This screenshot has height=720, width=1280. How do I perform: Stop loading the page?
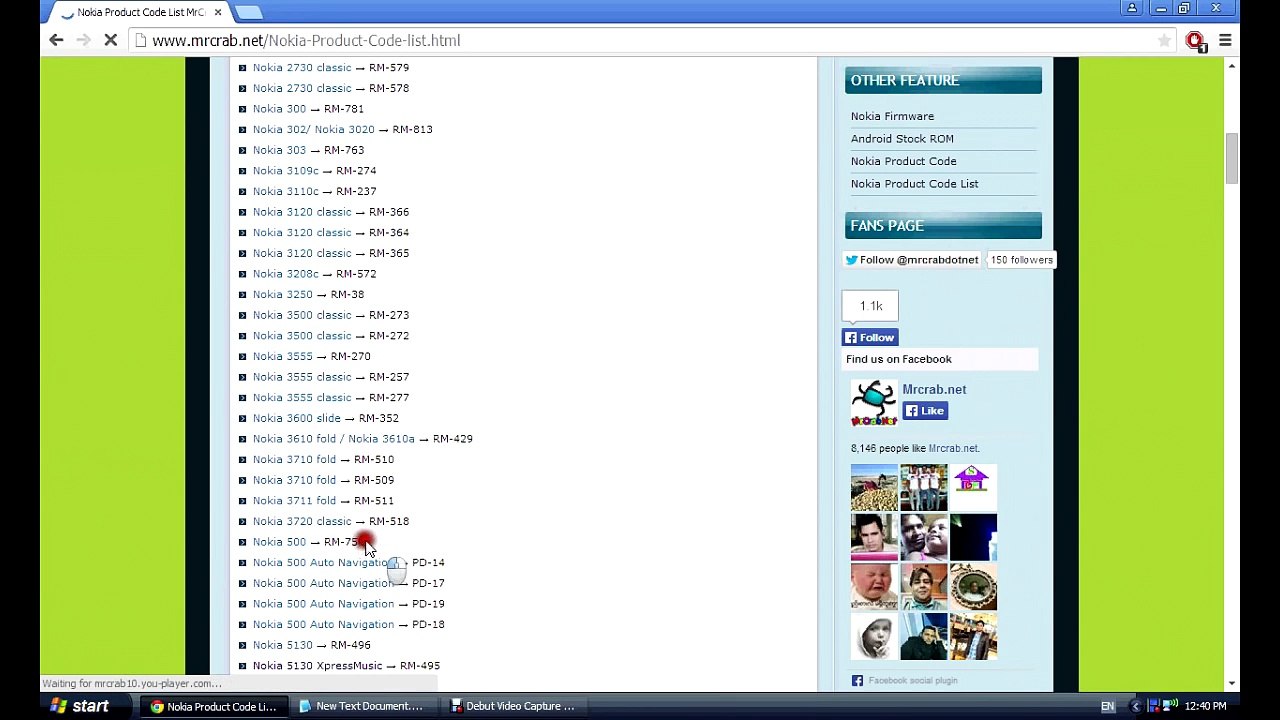click(x=111, y=40)
